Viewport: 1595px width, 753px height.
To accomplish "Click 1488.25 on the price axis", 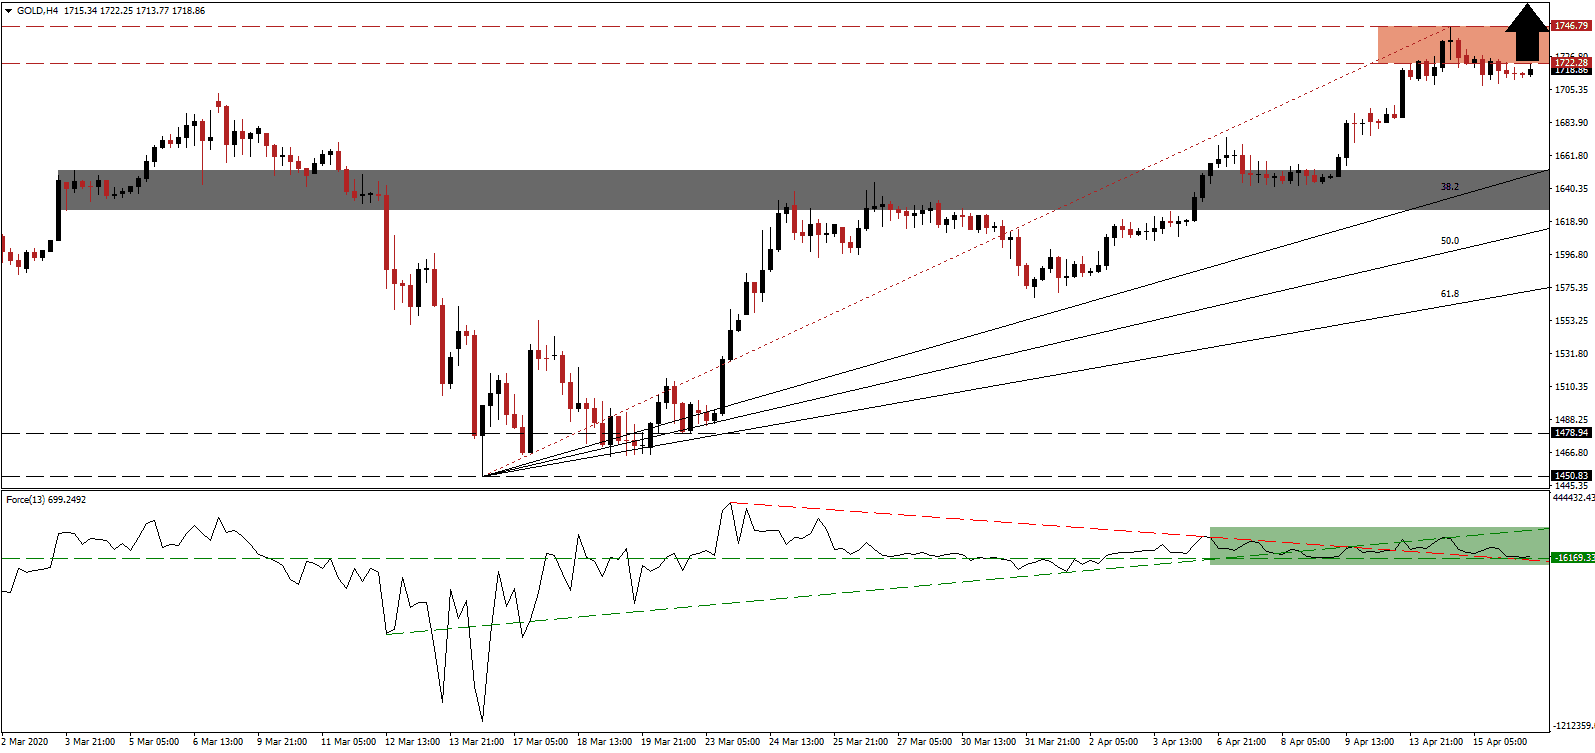I will click(1571, 420).
